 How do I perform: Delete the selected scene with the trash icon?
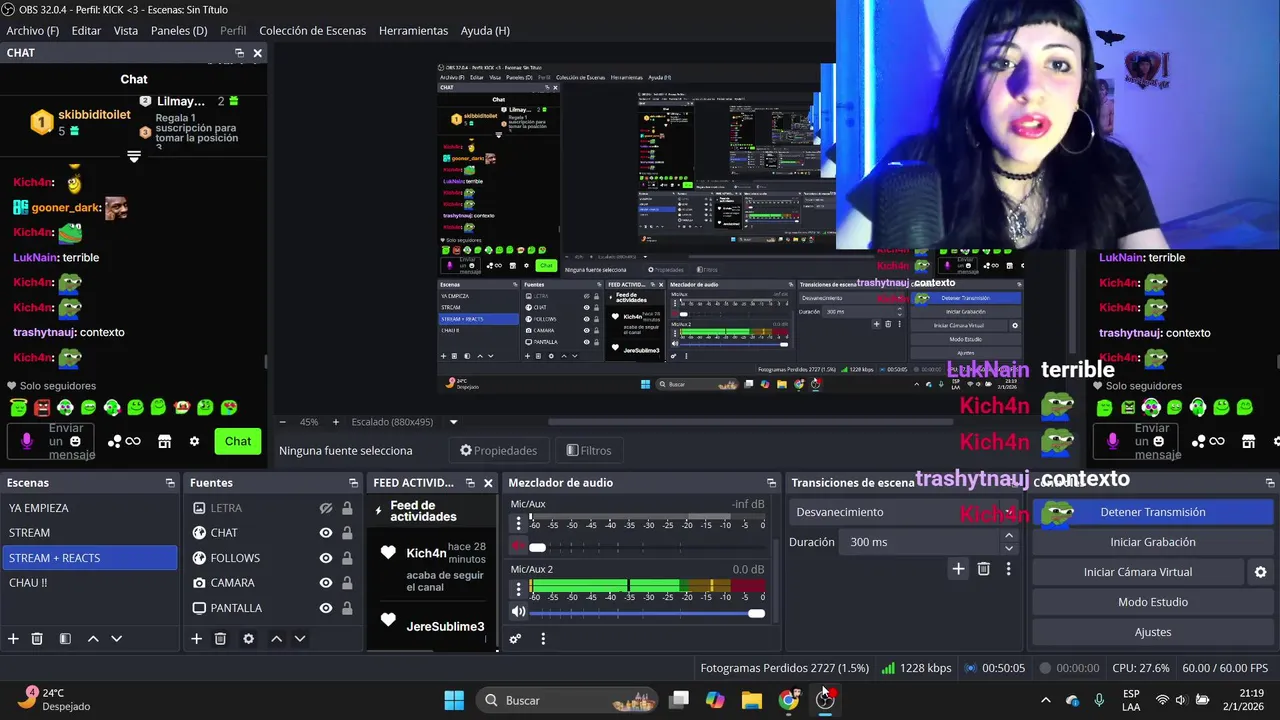pos(37,639)
